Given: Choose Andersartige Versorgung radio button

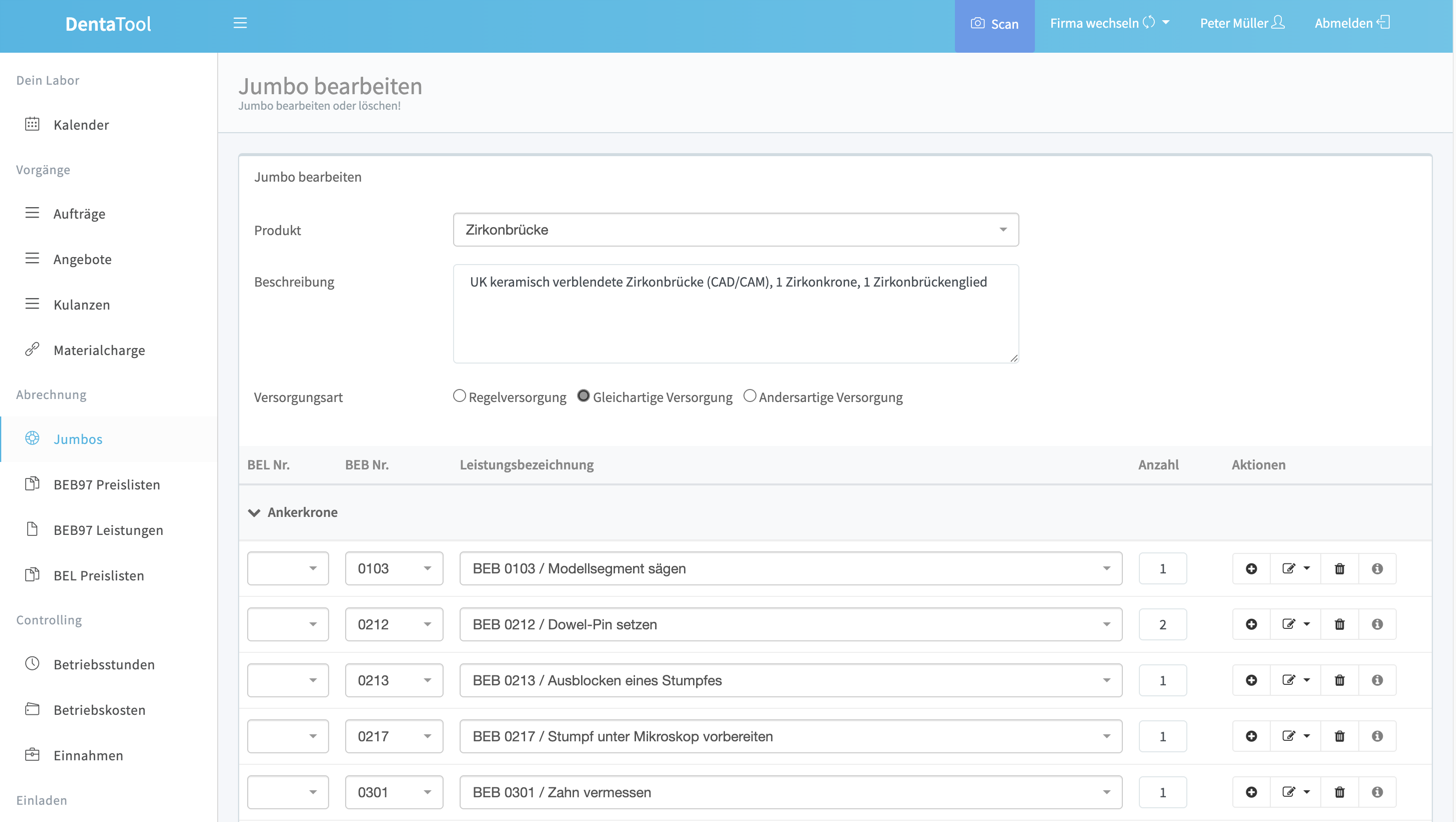Looking at the screenshot, I should tap(750, 396).
